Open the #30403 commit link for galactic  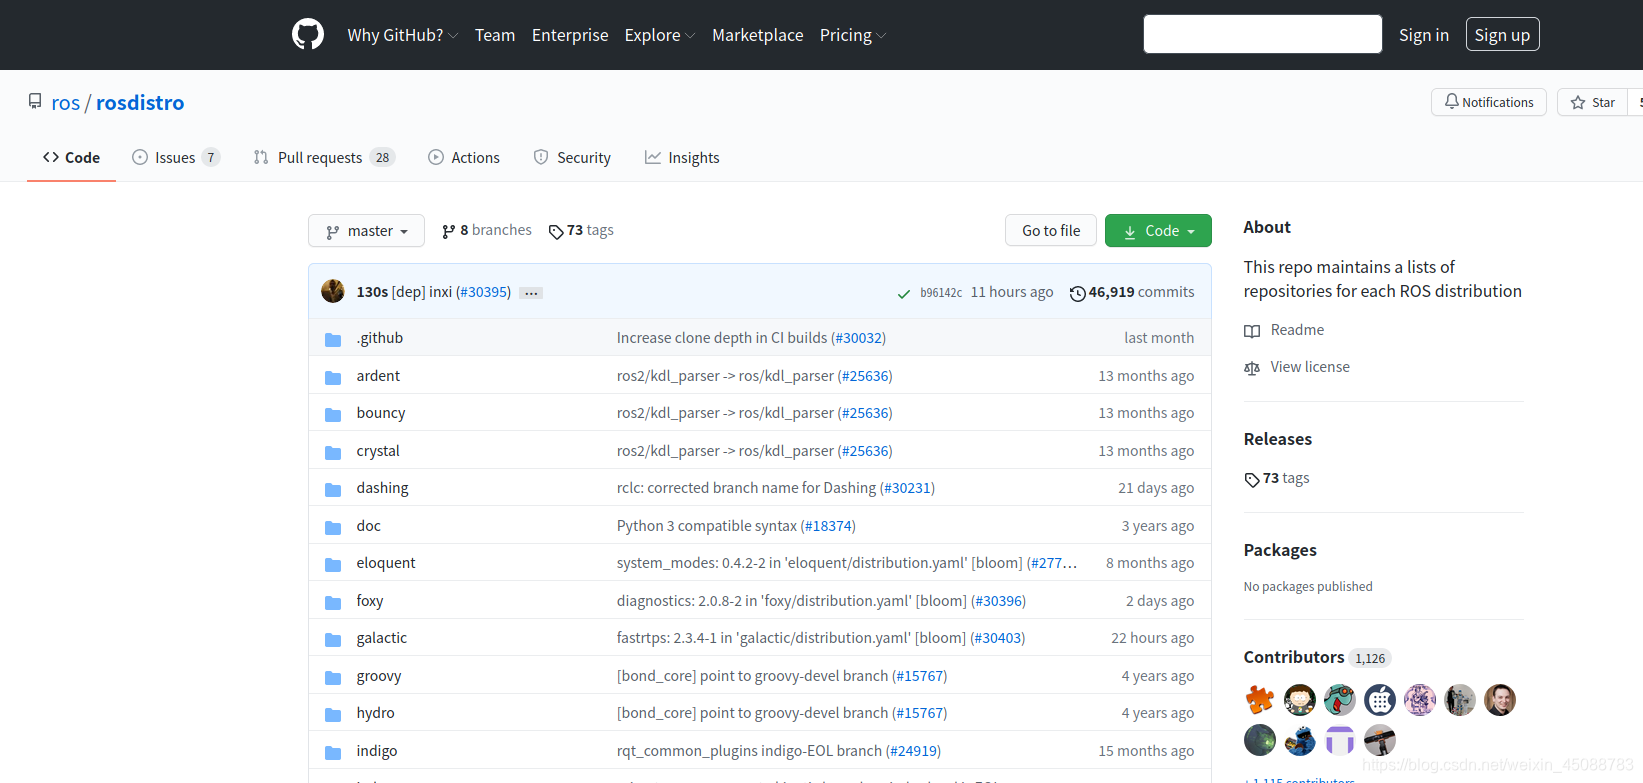pos(997,638)
